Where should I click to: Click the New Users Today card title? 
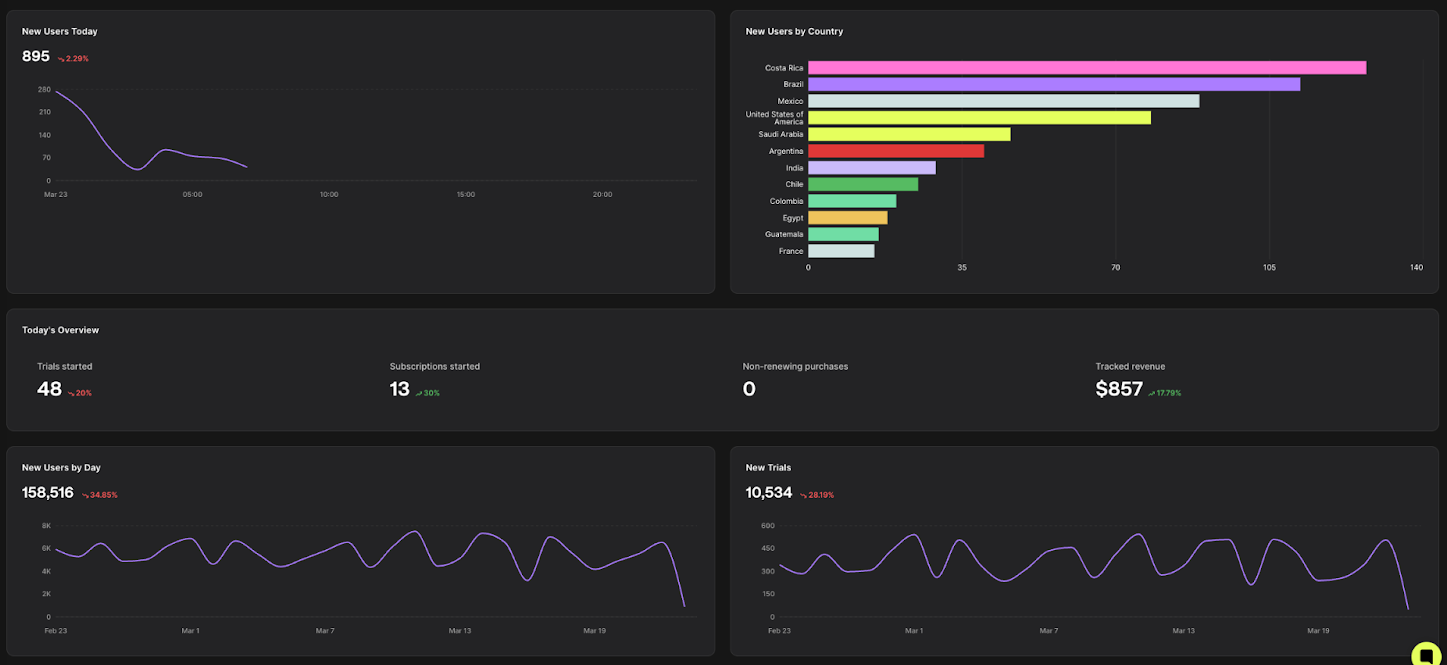tap(59, 31)
